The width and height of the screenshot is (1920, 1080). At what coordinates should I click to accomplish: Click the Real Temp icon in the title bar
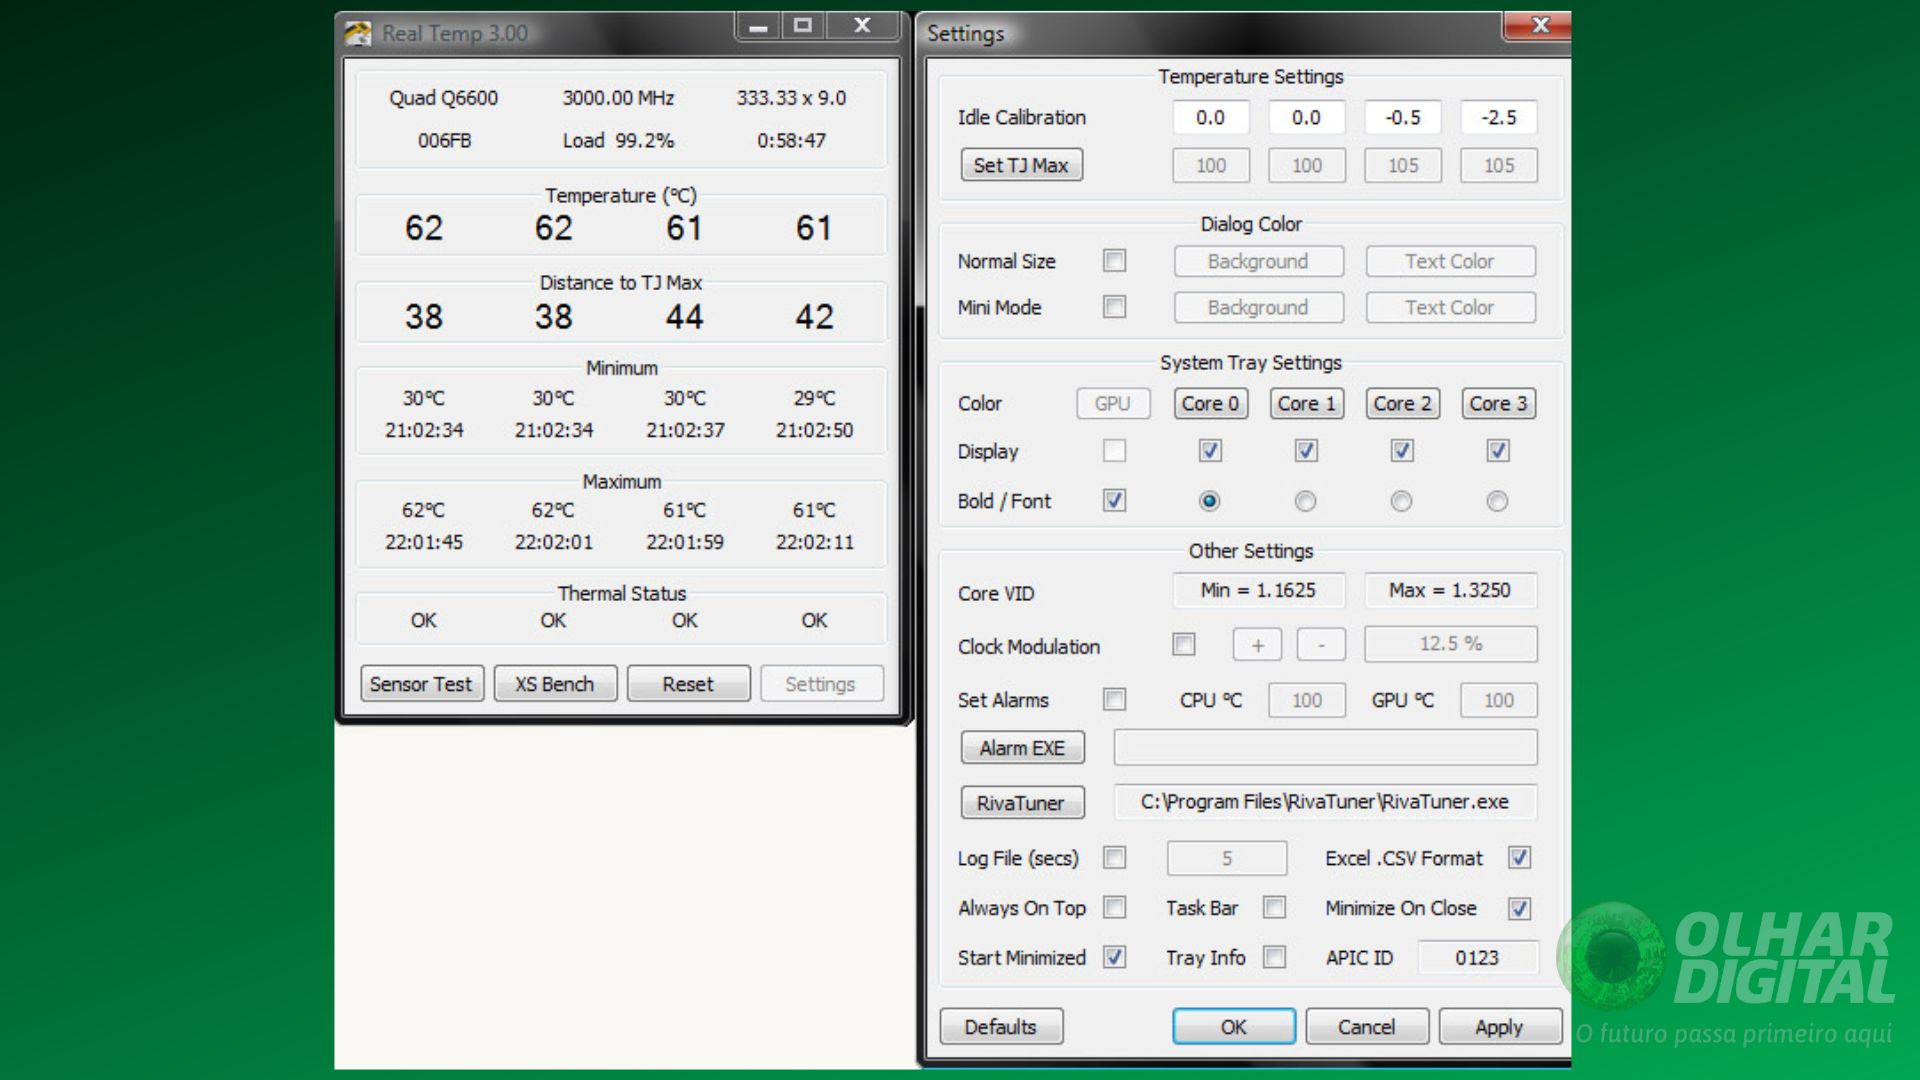[x=357, y=31]
